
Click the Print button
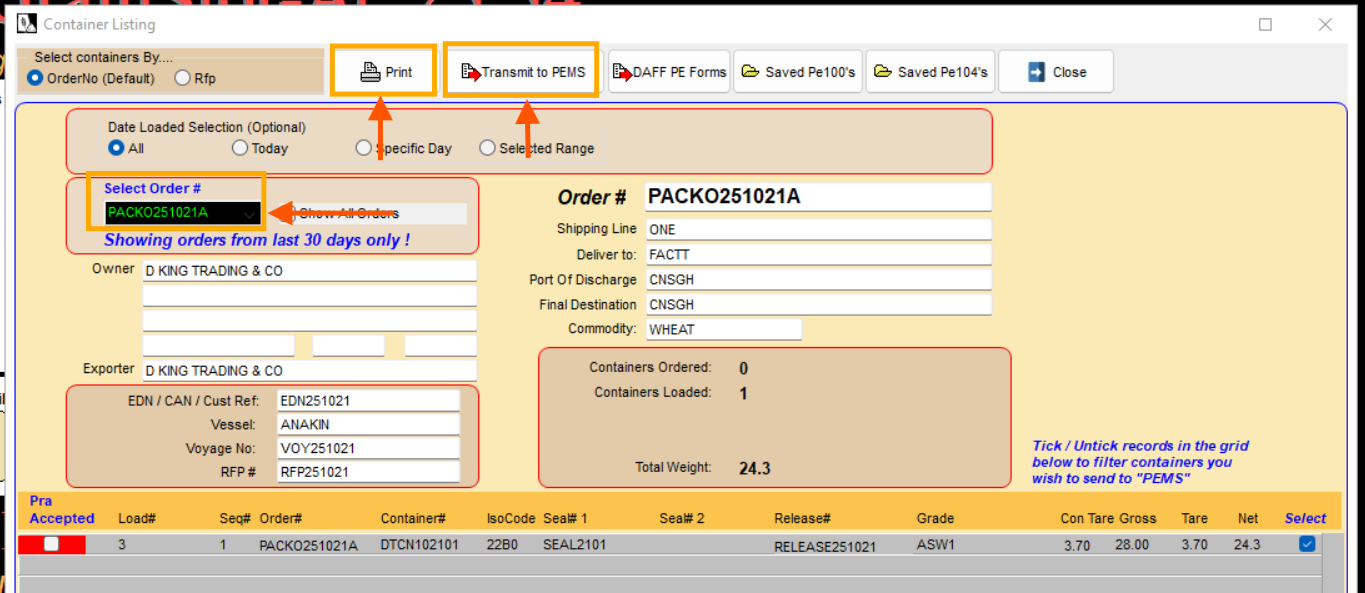384,72
